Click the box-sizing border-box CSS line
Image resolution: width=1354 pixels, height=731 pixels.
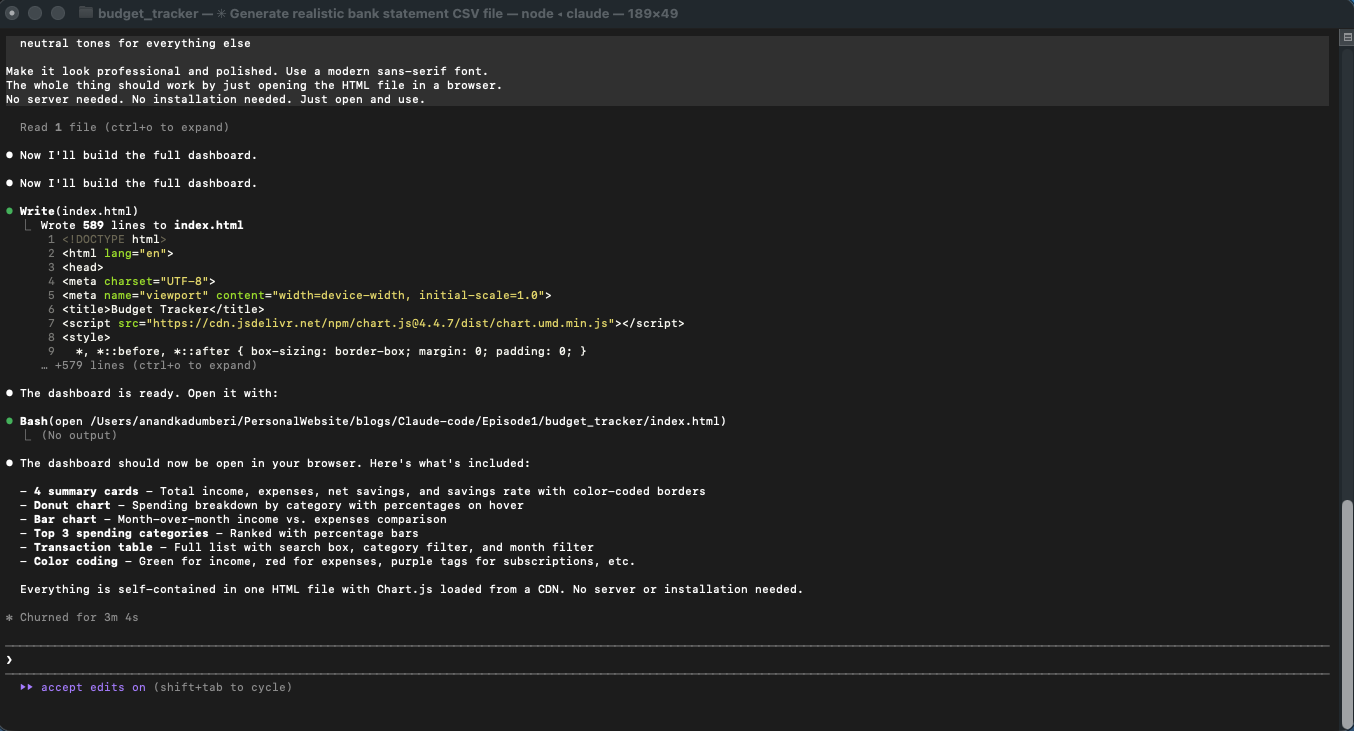coord(331,351)
